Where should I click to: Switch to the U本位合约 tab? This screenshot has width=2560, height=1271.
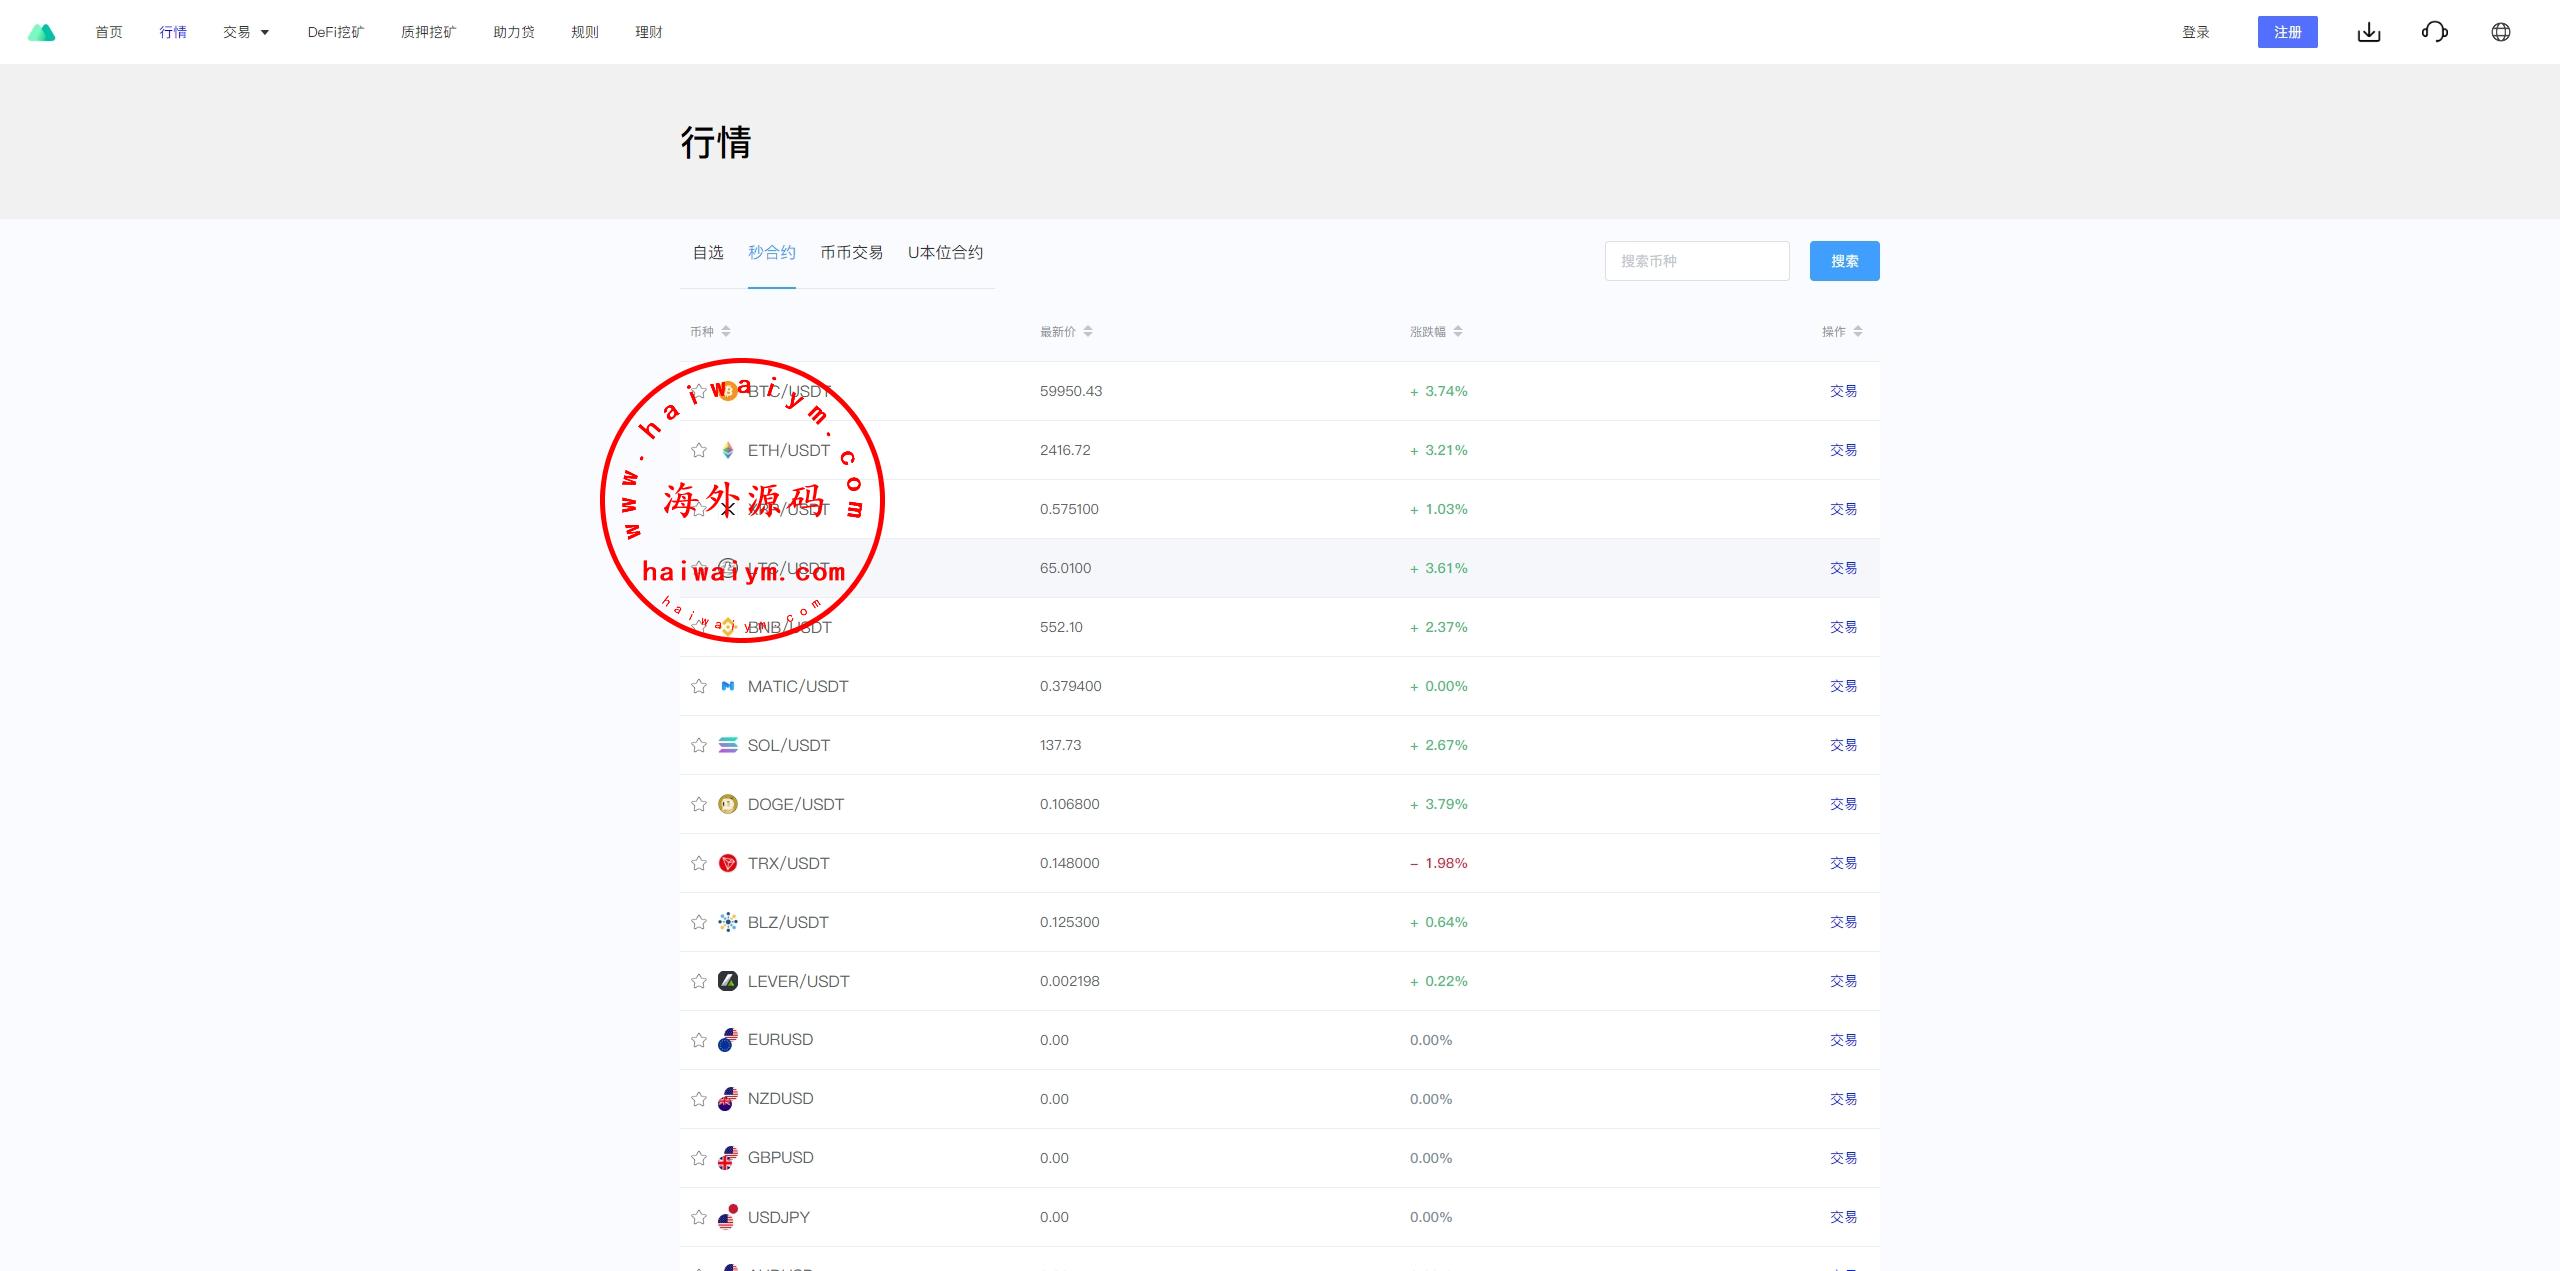pyautogui.click(x=945, y=253)
